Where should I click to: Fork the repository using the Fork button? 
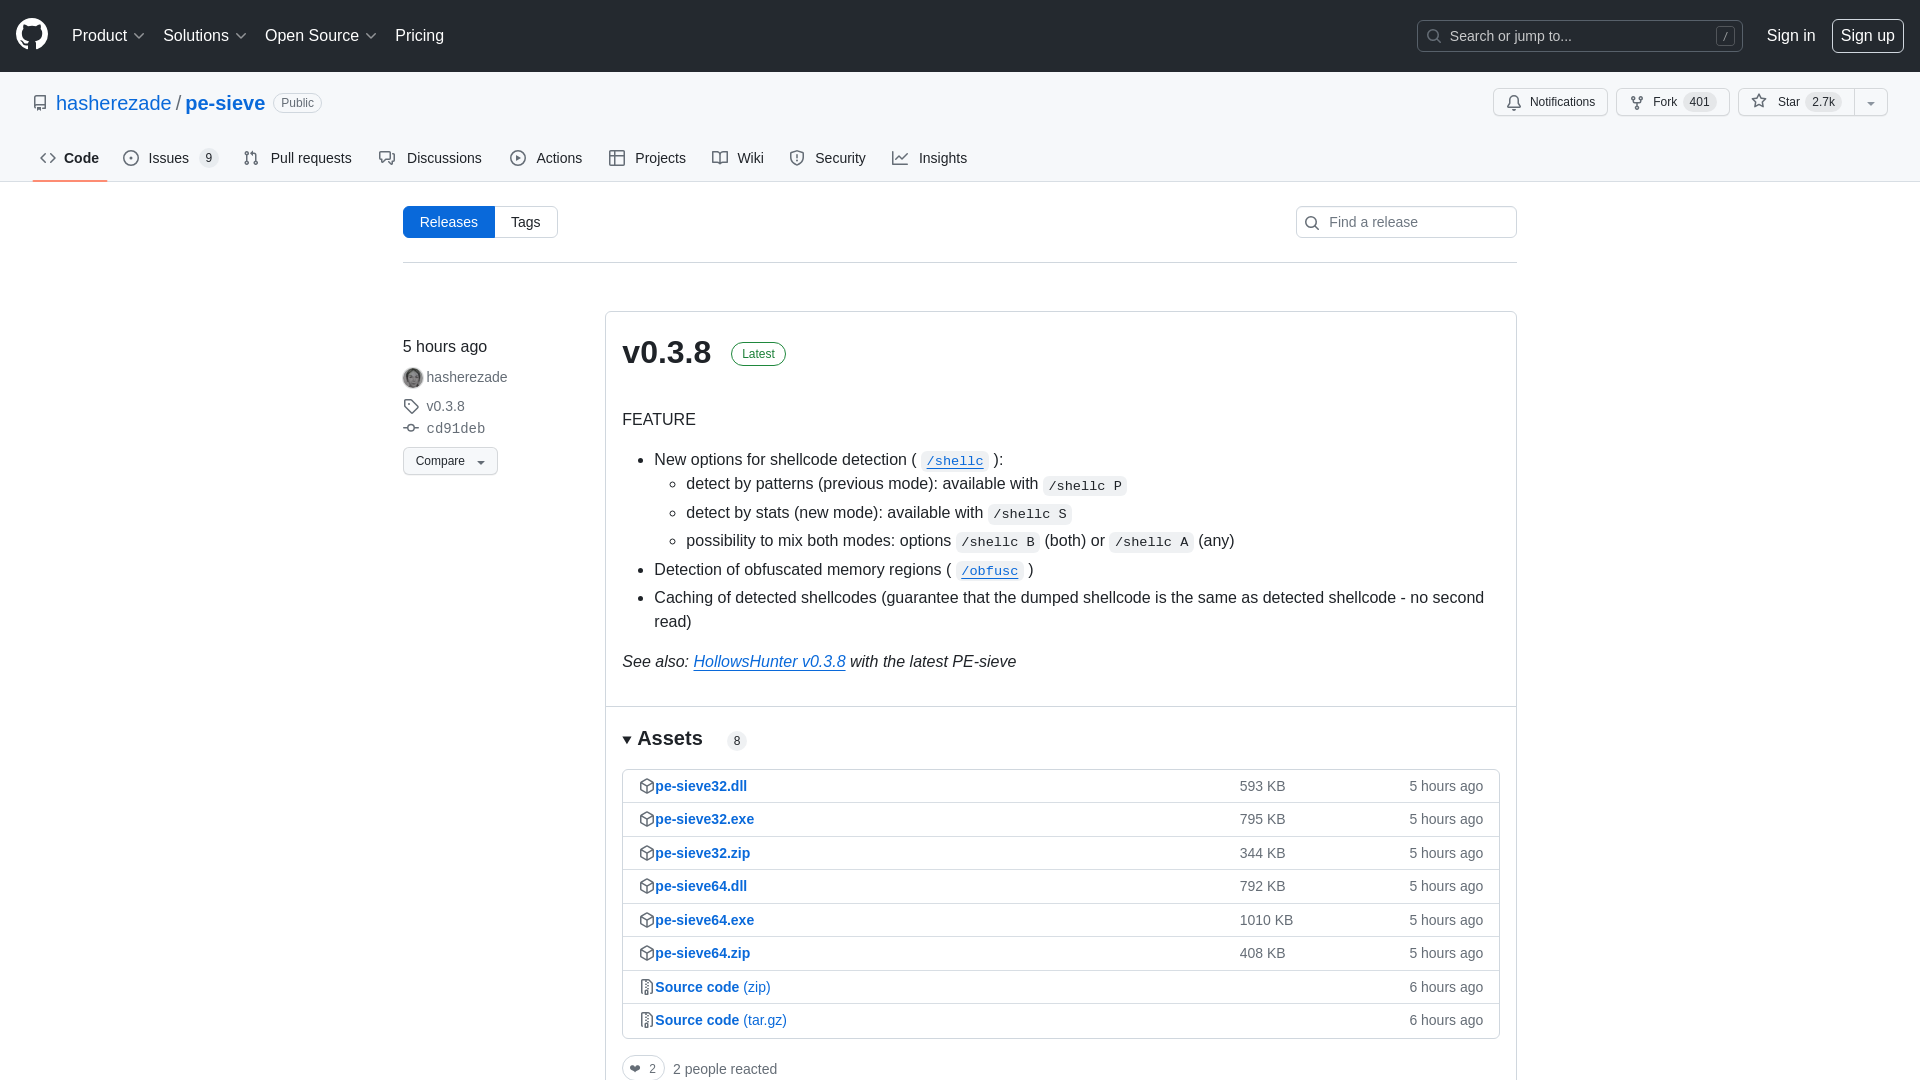tap(1672, 102)
